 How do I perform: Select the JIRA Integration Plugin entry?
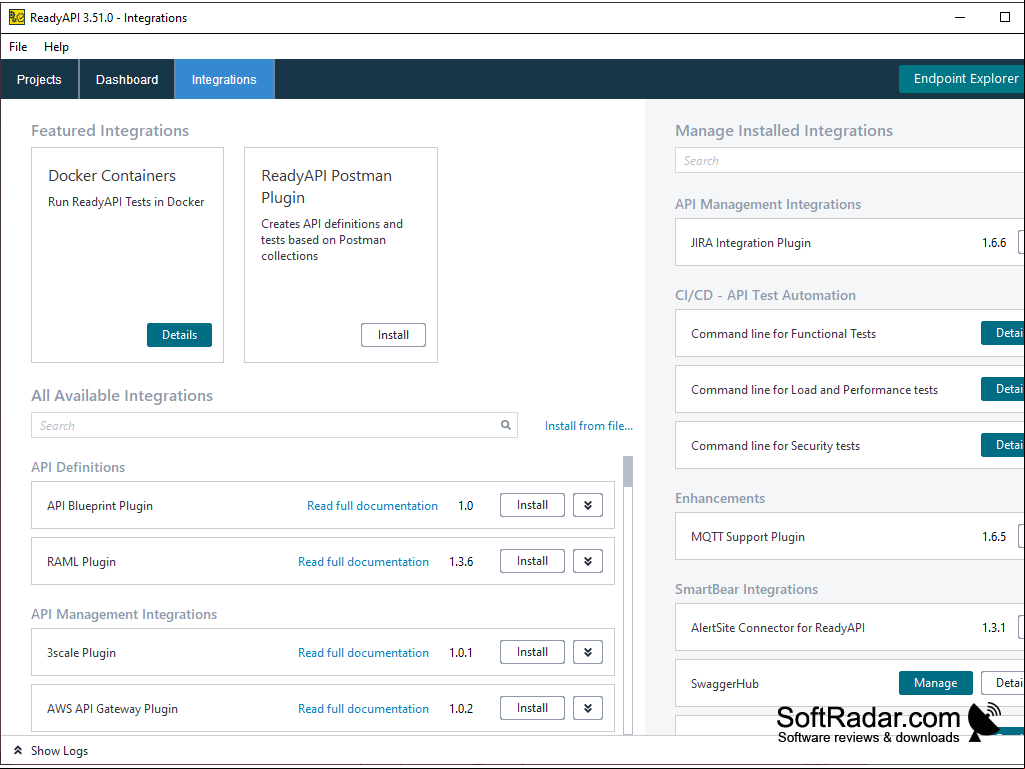[x=850, y=242]
